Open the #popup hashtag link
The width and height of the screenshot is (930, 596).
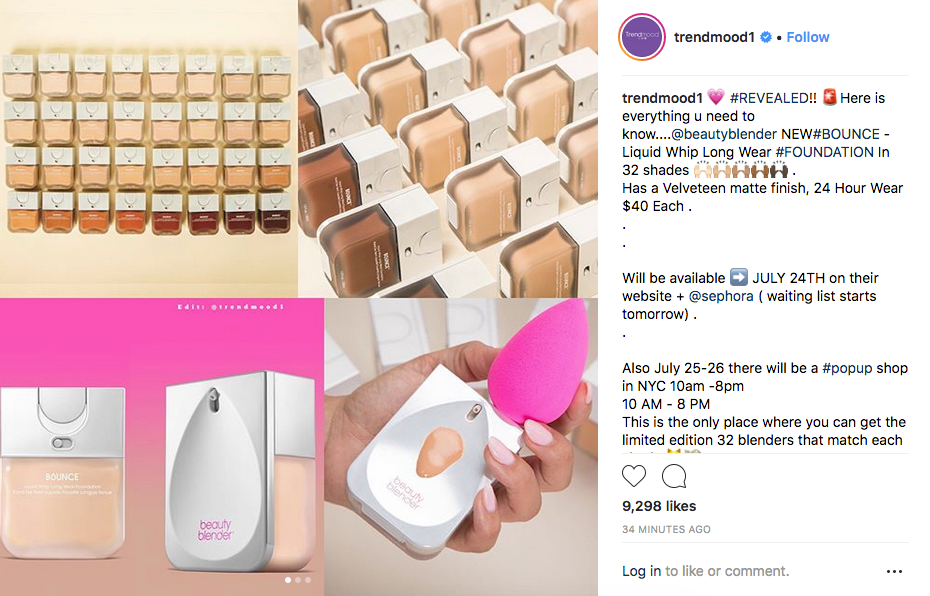point(847,368)
